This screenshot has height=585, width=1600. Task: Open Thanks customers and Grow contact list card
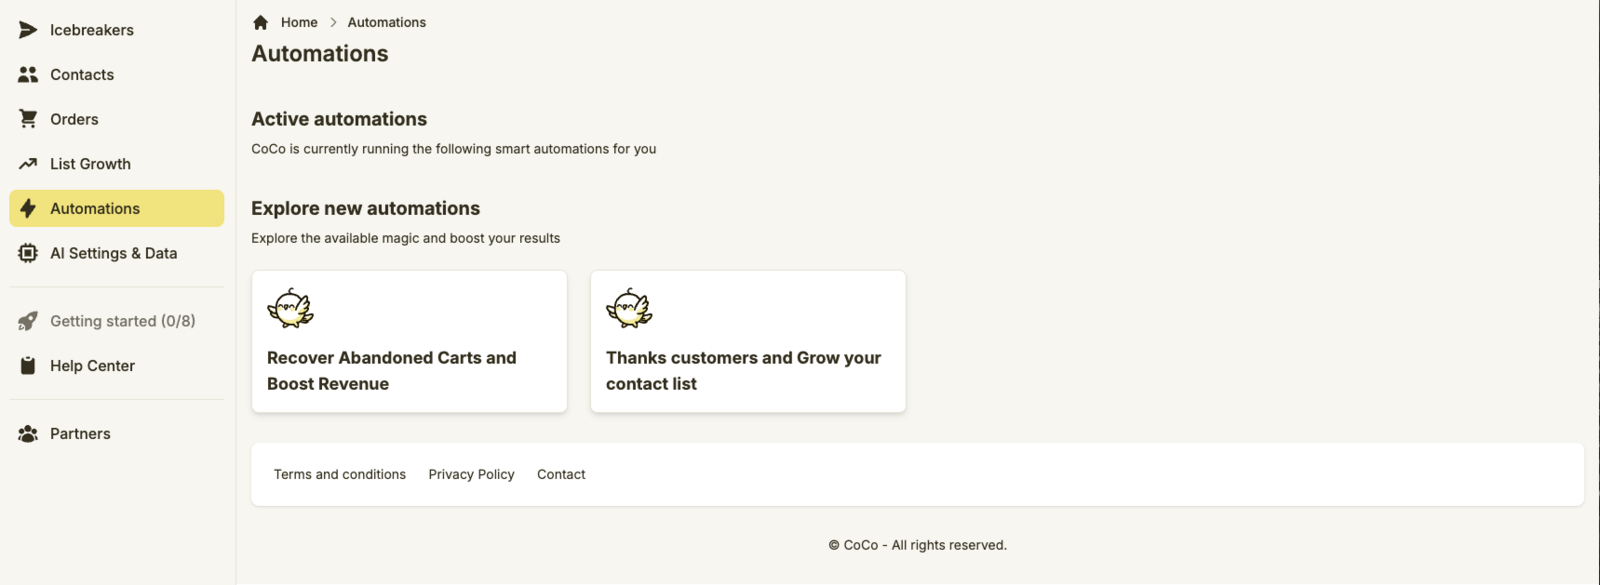pyautogui.click(x=748, y=370)
